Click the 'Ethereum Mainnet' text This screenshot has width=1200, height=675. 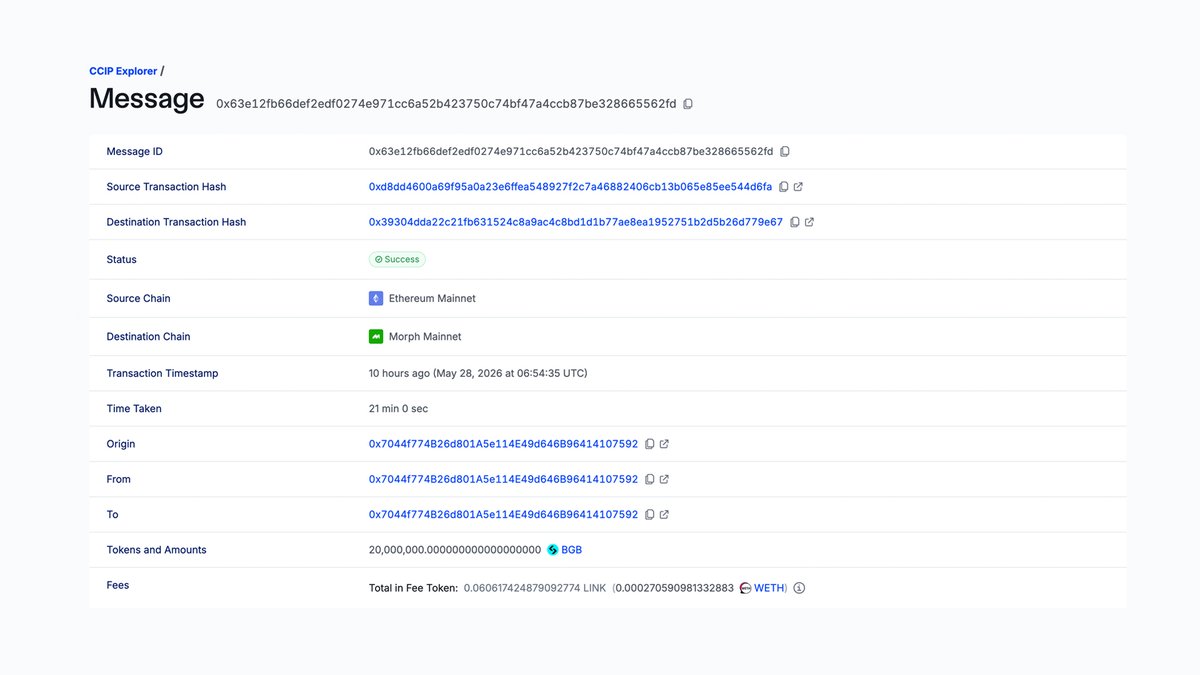click(x=432, y=298)
